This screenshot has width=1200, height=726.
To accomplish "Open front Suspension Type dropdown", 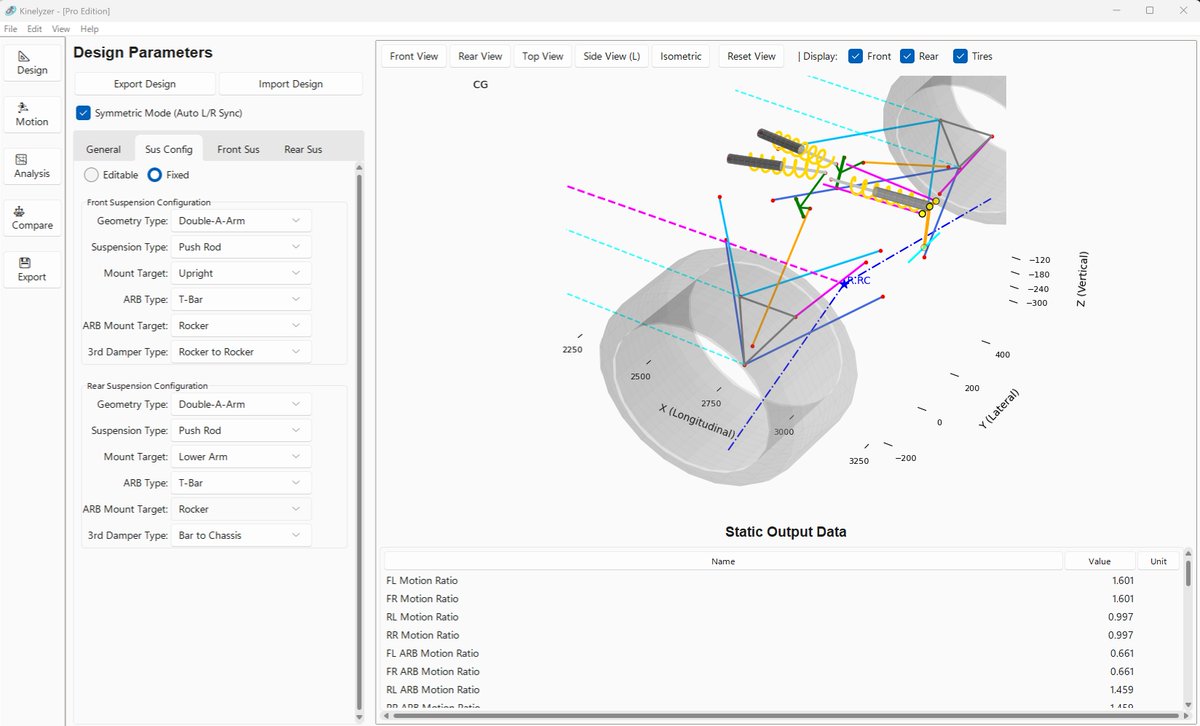I will (241, 246).
